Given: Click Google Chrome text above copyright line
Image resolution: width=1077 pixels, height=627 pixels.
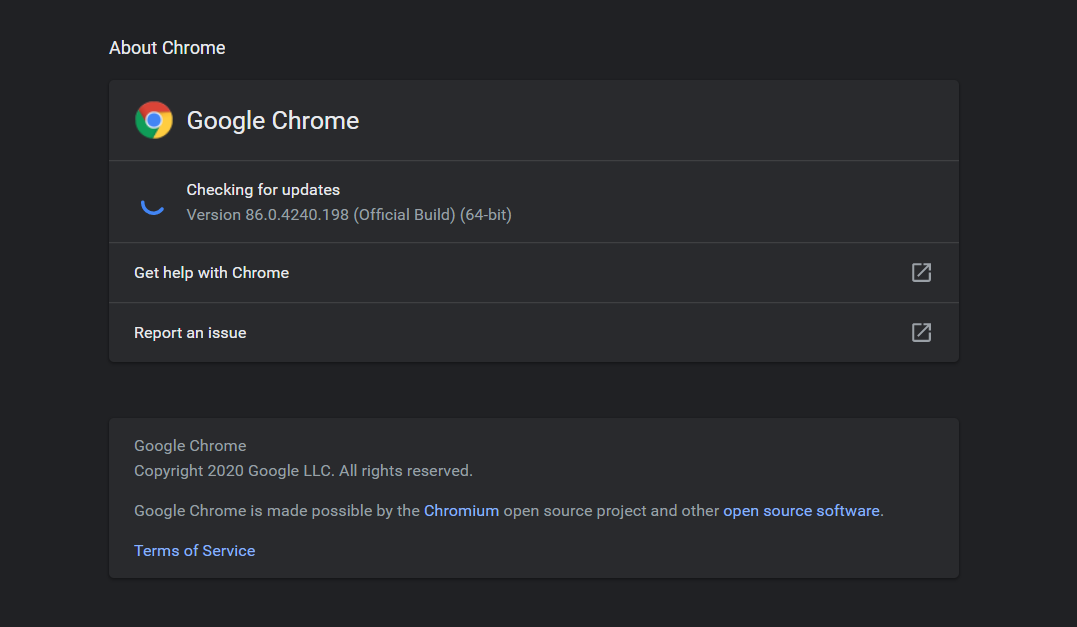Looking at the screenshot, I should [190, 446].
